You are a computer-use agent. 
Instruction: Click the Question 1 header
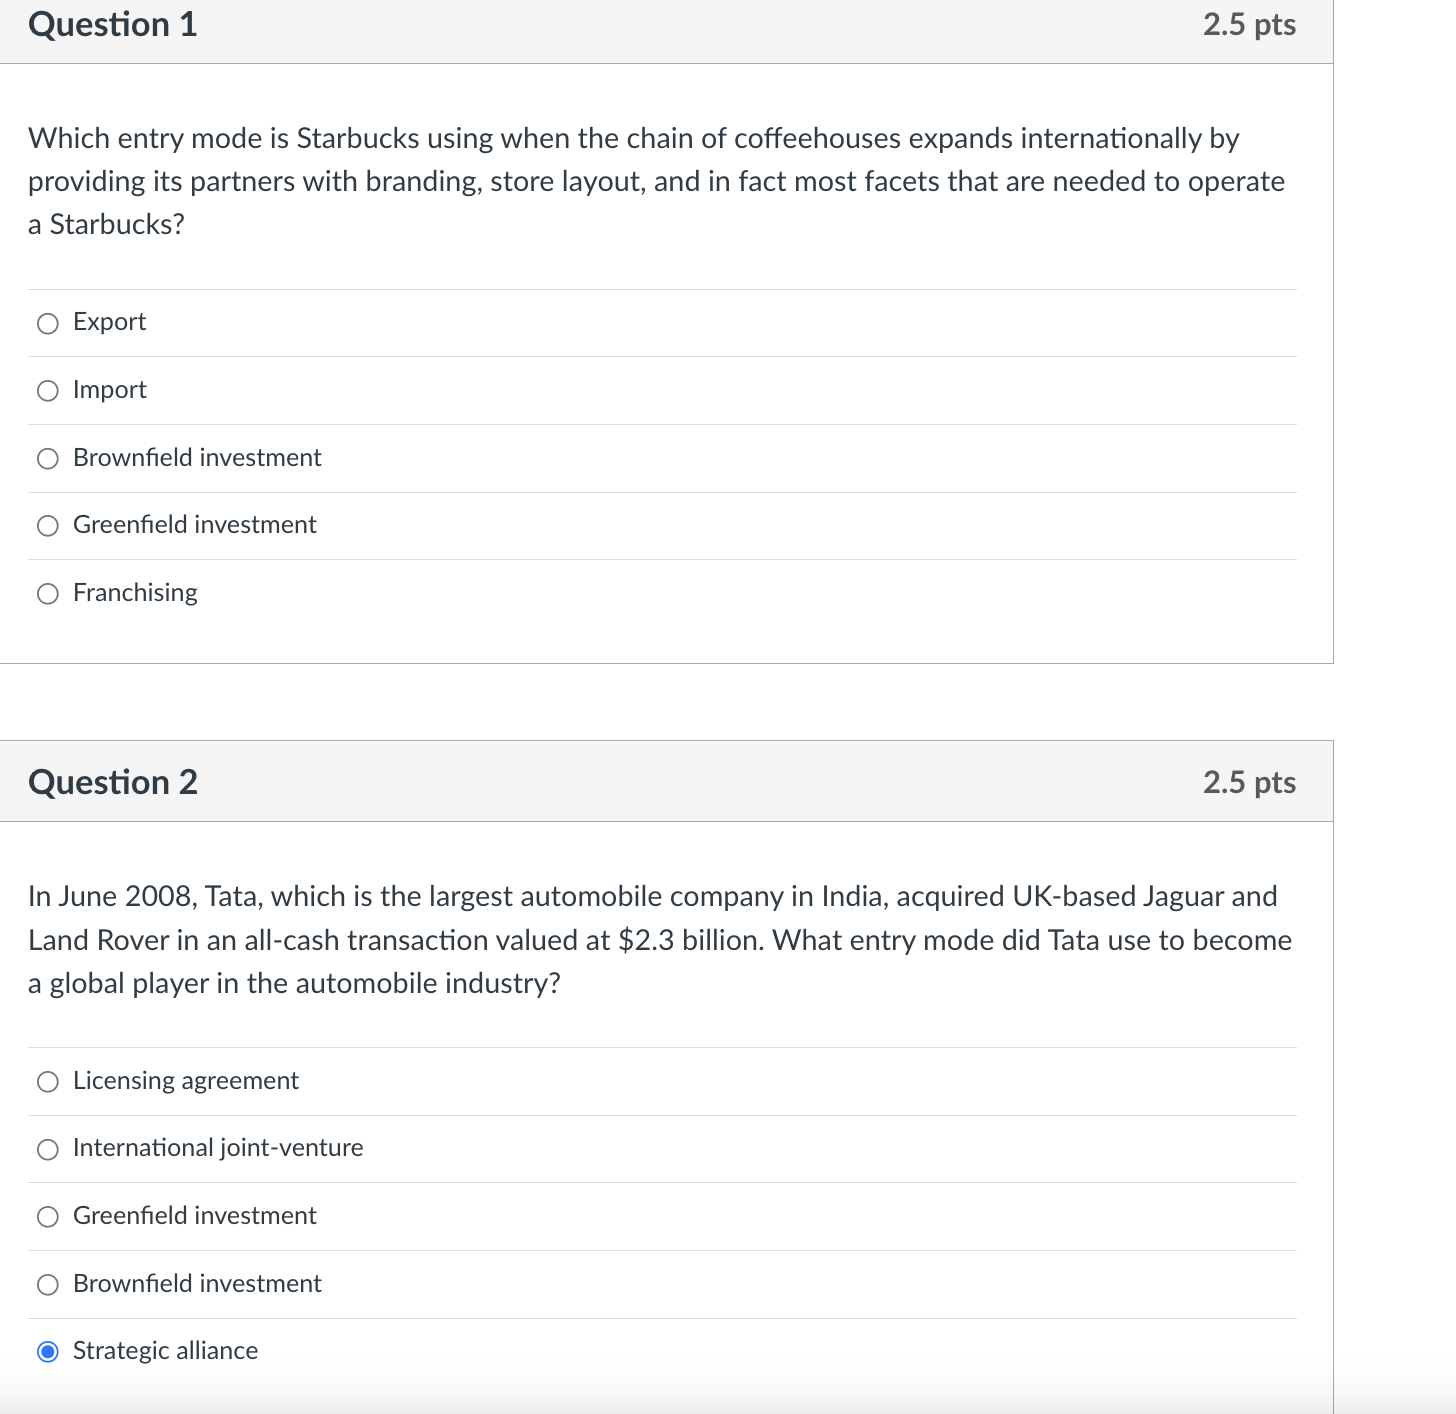111,24
